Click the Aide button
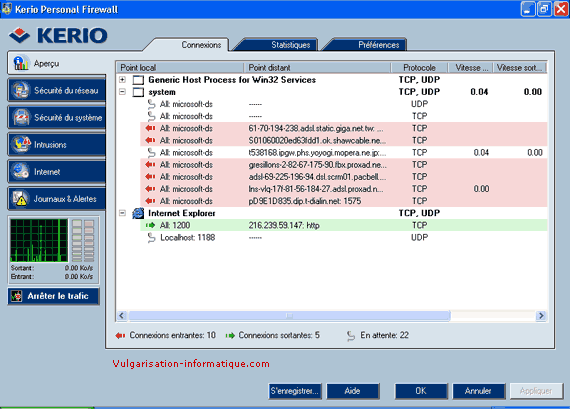This screenshot has width=570, height=409. pyautogui.click(x=353, y=391)
